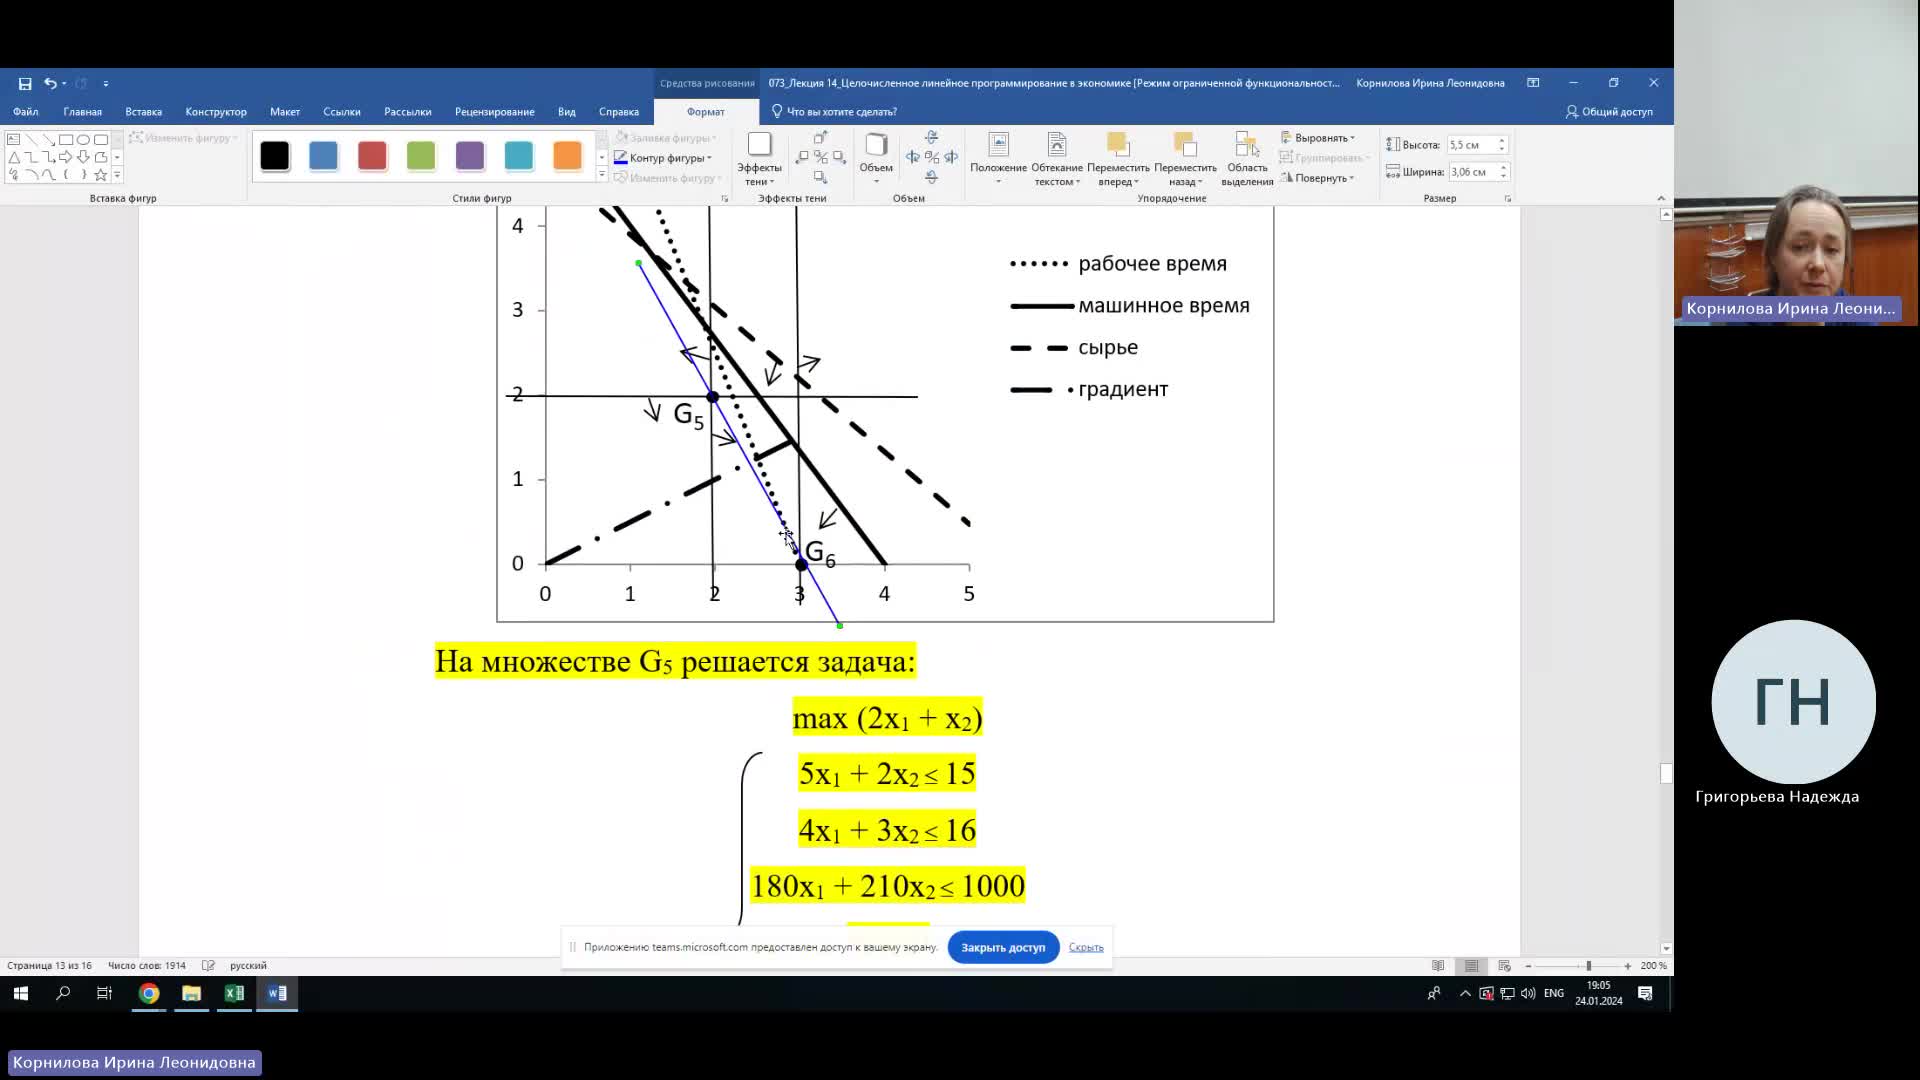1920x1080 pixels.
Task: Select the right block arrow shape
Action: click(66, 157)
